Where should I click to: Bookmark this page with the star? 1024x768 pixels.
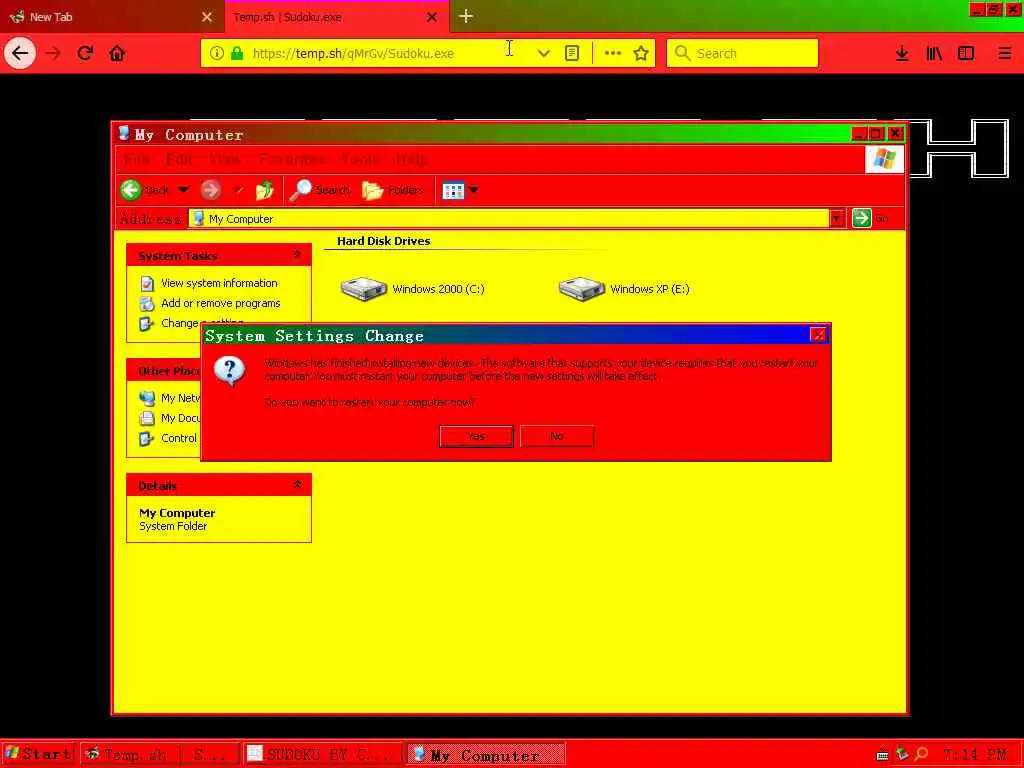point(641,53)
